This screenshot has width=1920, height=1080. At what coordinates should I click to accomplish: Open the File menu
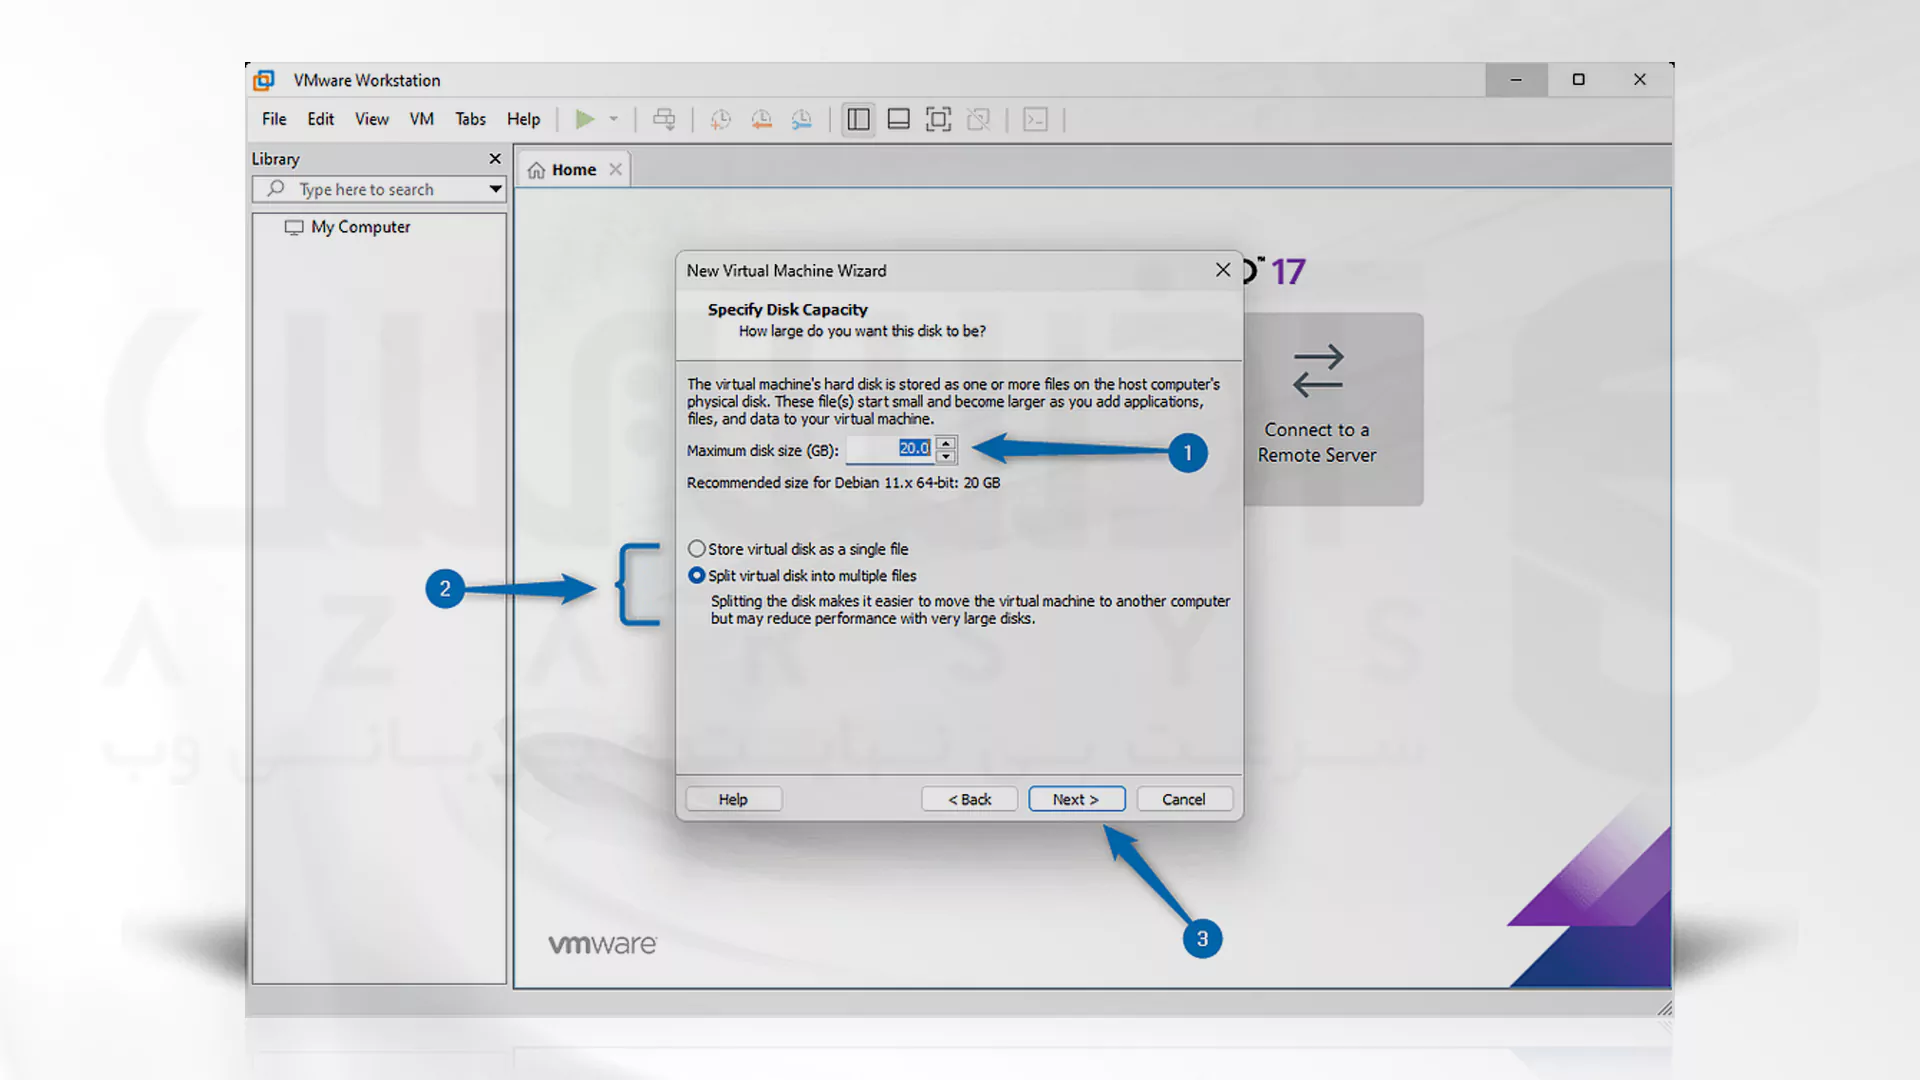click(x=274, y=119)
